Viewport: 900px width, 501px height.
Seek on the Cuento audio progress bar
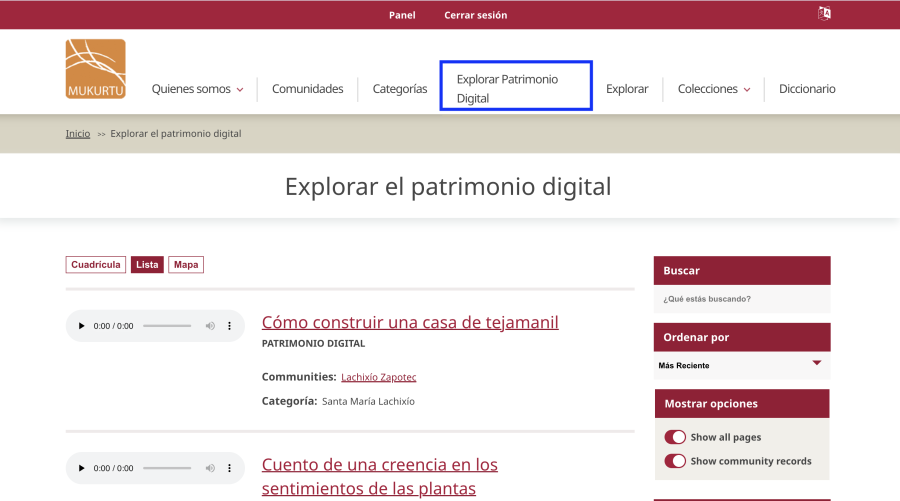(x=167, y=468)
